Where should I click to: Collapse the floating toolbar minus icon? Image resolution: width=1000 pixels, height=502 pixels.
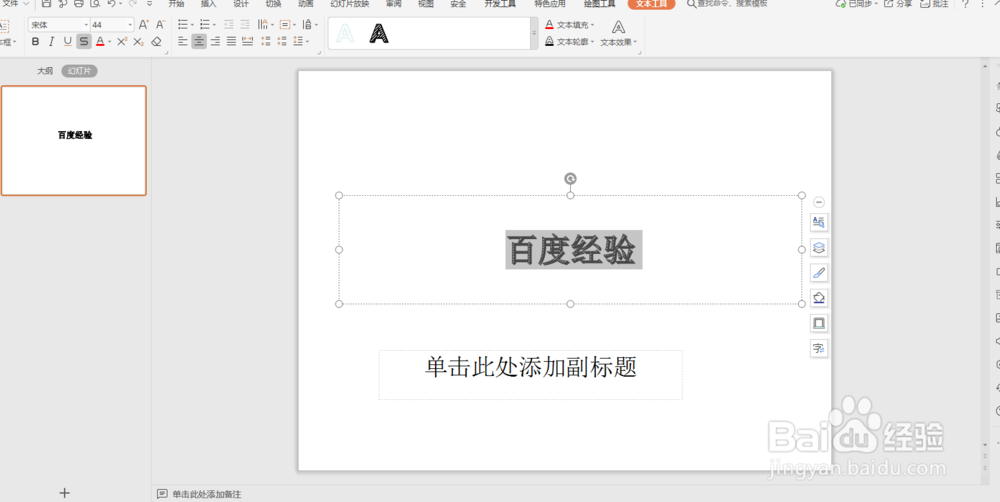point(820,202)
